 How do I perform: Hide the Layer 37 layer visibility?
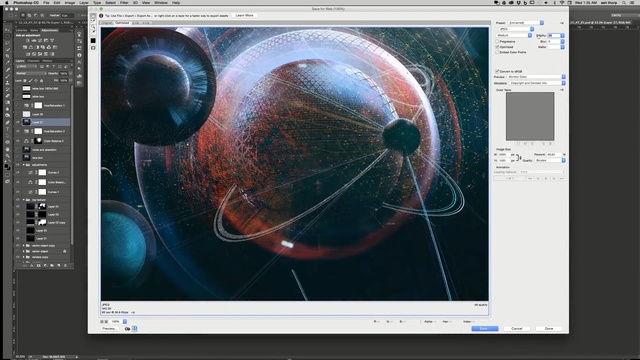(18, 122)
